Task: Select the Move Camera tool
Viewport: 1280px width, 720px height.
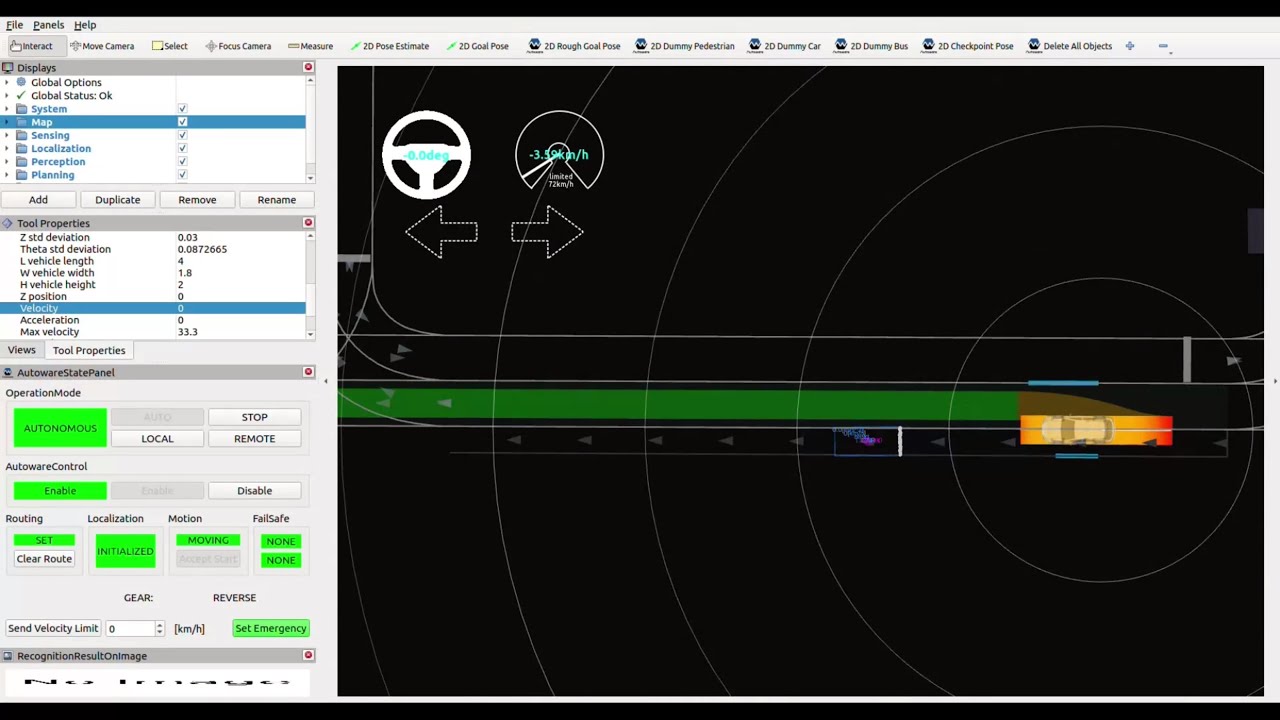Action: (102, 46)
